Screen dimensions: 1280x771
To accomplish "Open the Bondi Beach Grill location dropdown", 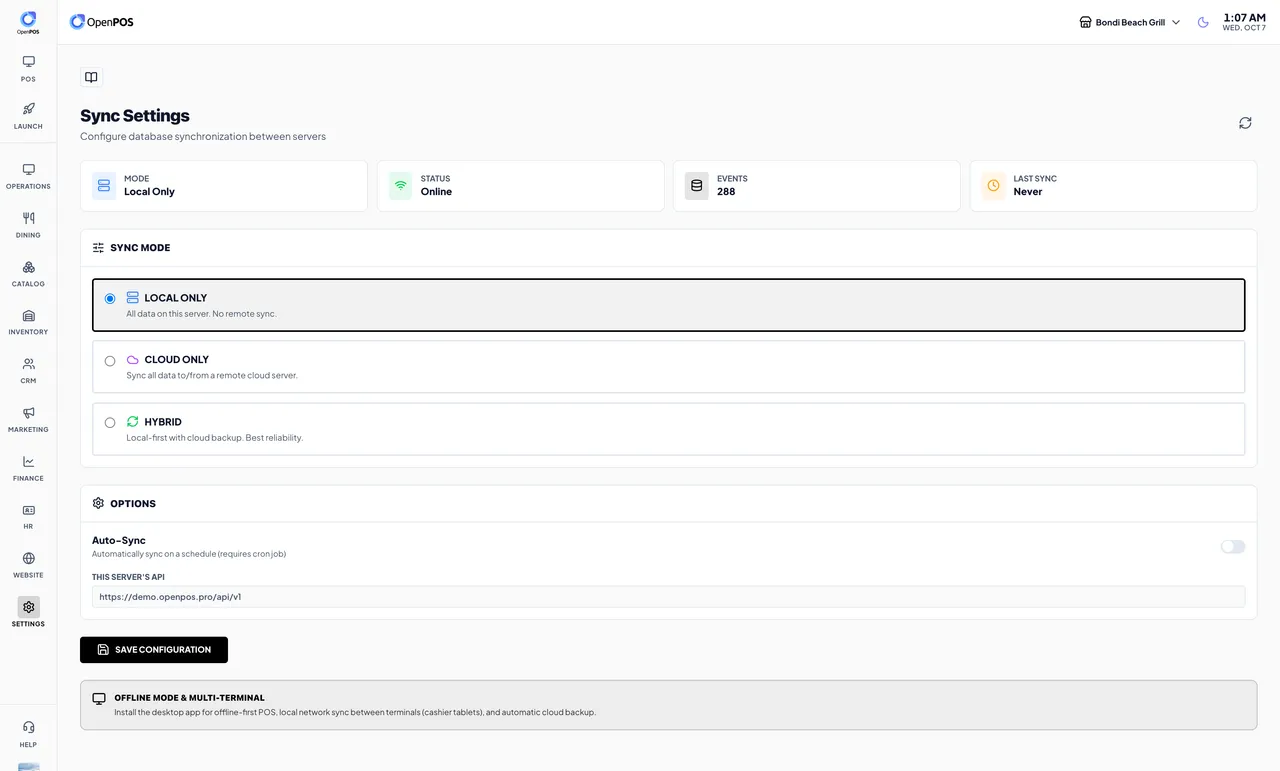I will 1130,22.
